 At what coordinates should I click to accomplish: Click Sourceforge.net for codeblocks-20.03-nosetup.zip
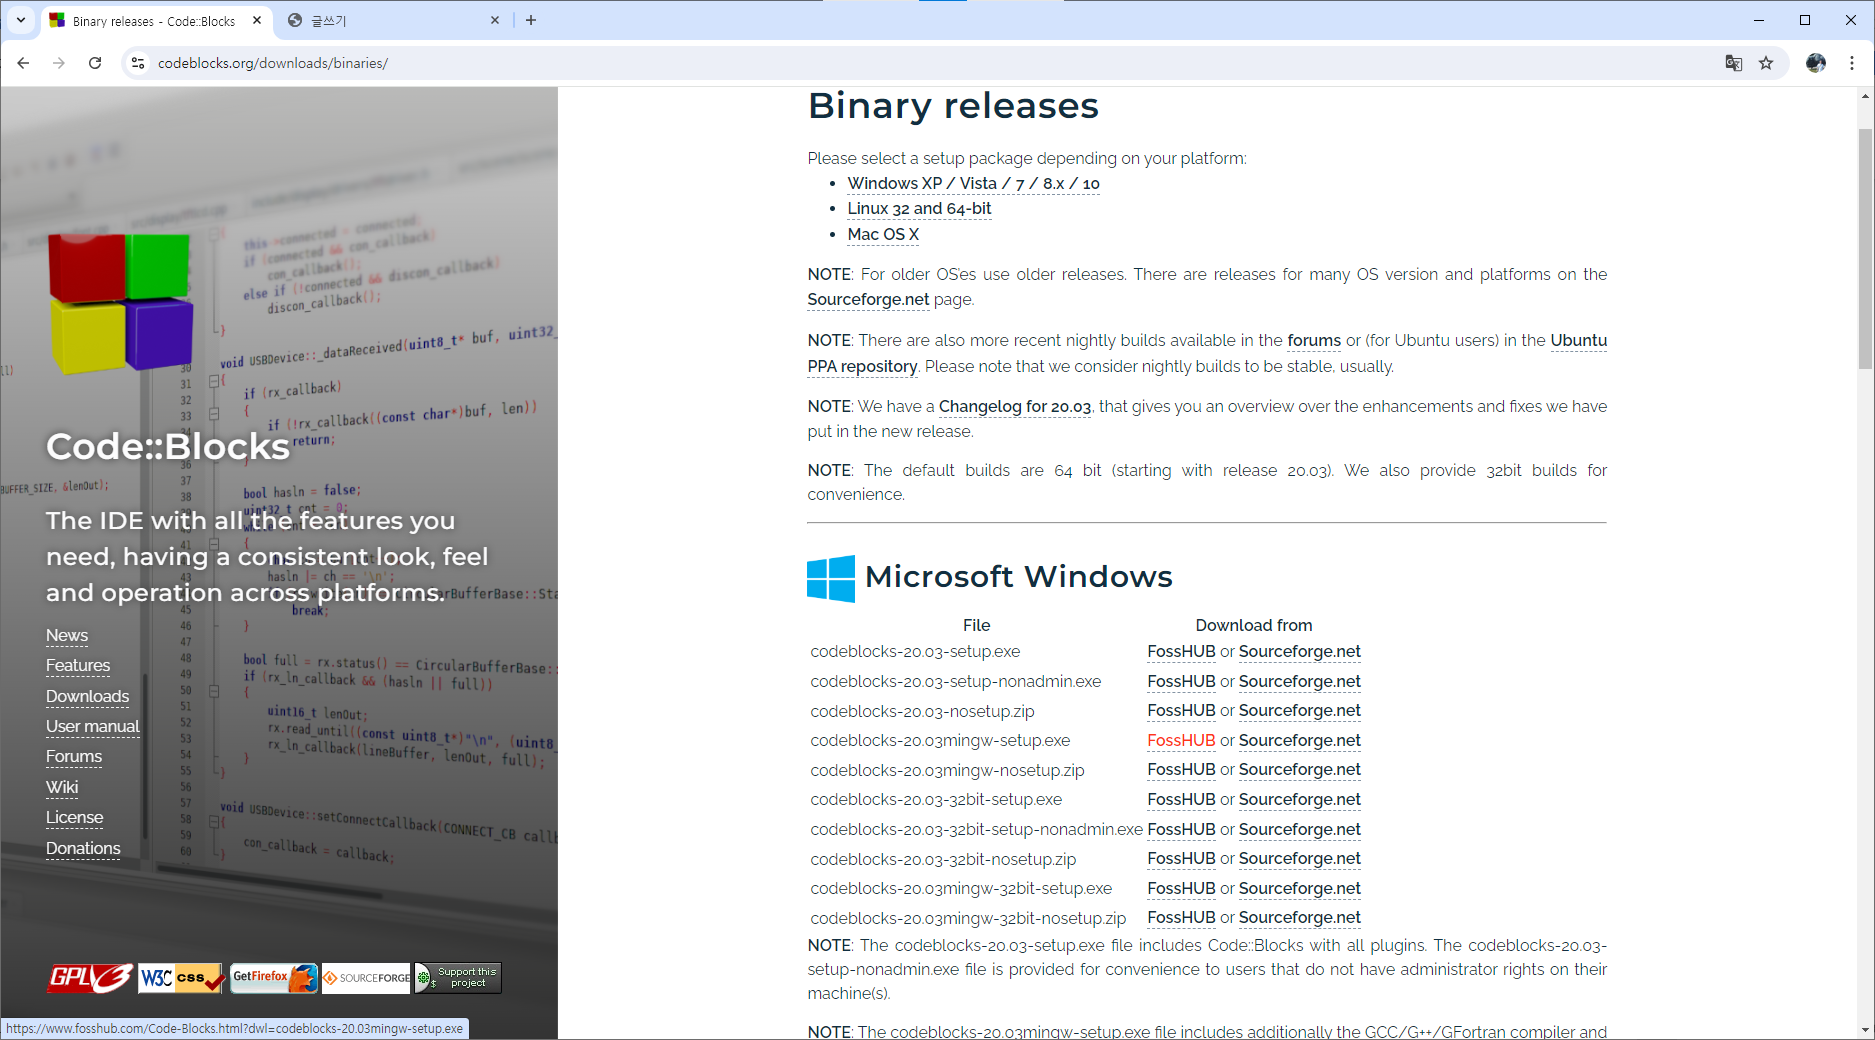click(x=1299, y=711)
